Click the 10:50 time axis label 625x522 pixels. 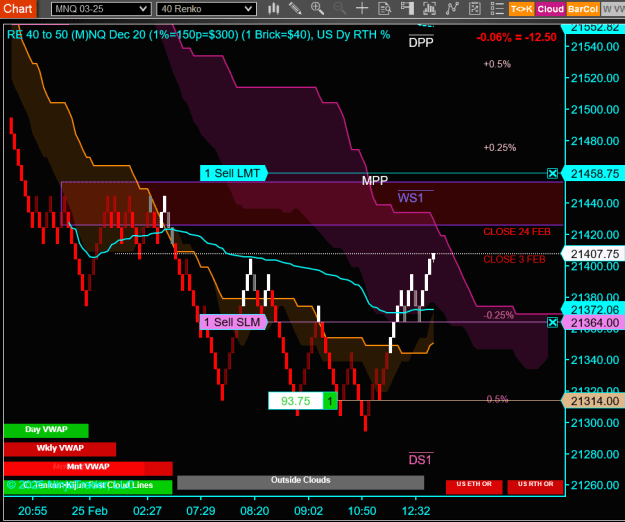coord(362,511)
